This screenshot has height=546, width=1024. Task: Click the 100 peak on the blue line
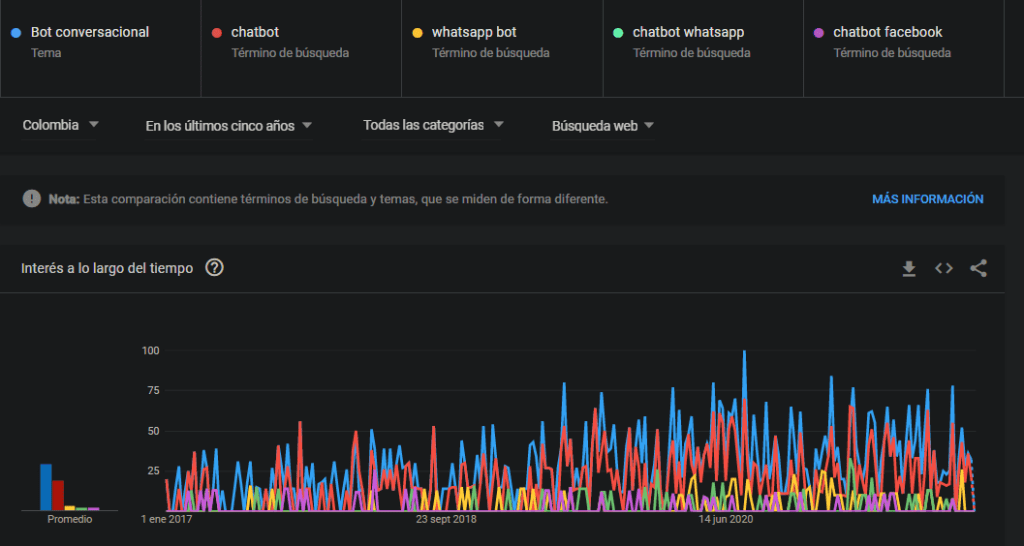pyautogui.click(x=744, y=352)
